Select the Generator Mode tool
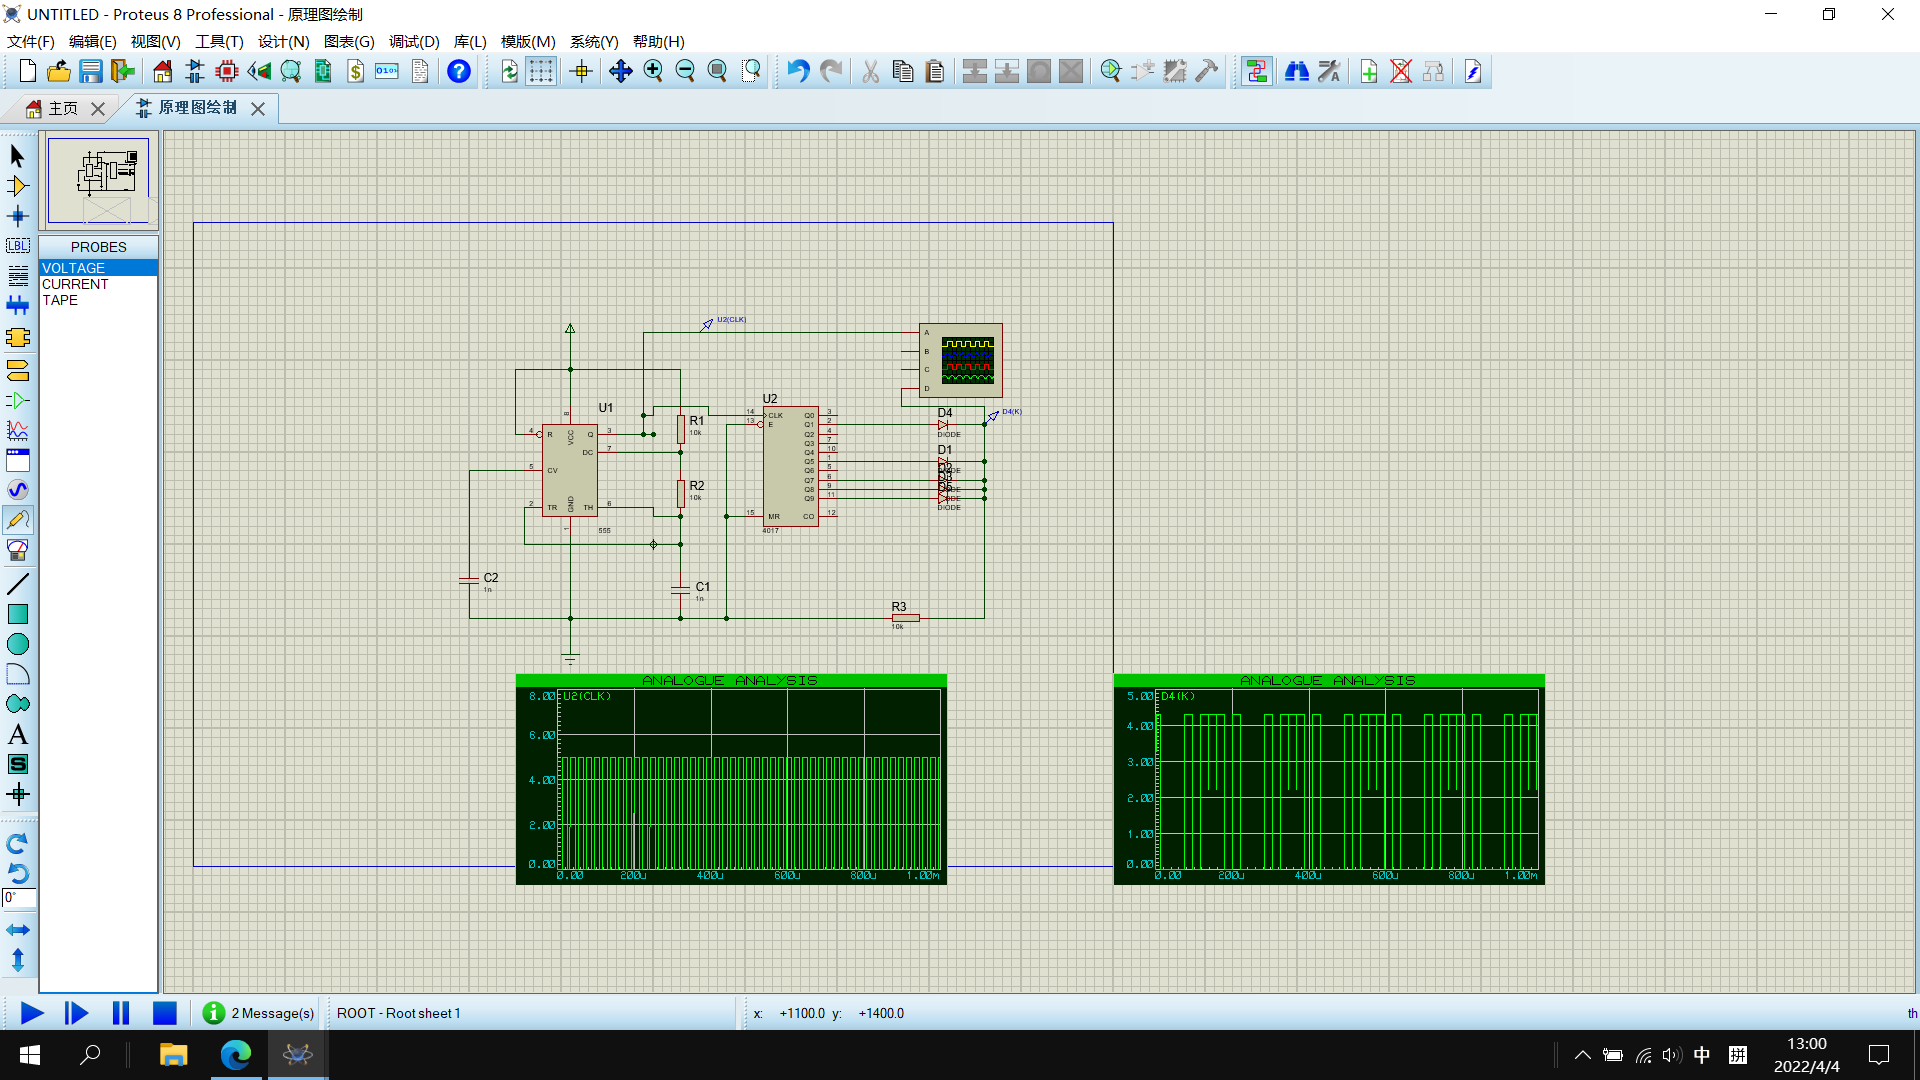Screen dimensions: 1920x1080 point(18,490)
